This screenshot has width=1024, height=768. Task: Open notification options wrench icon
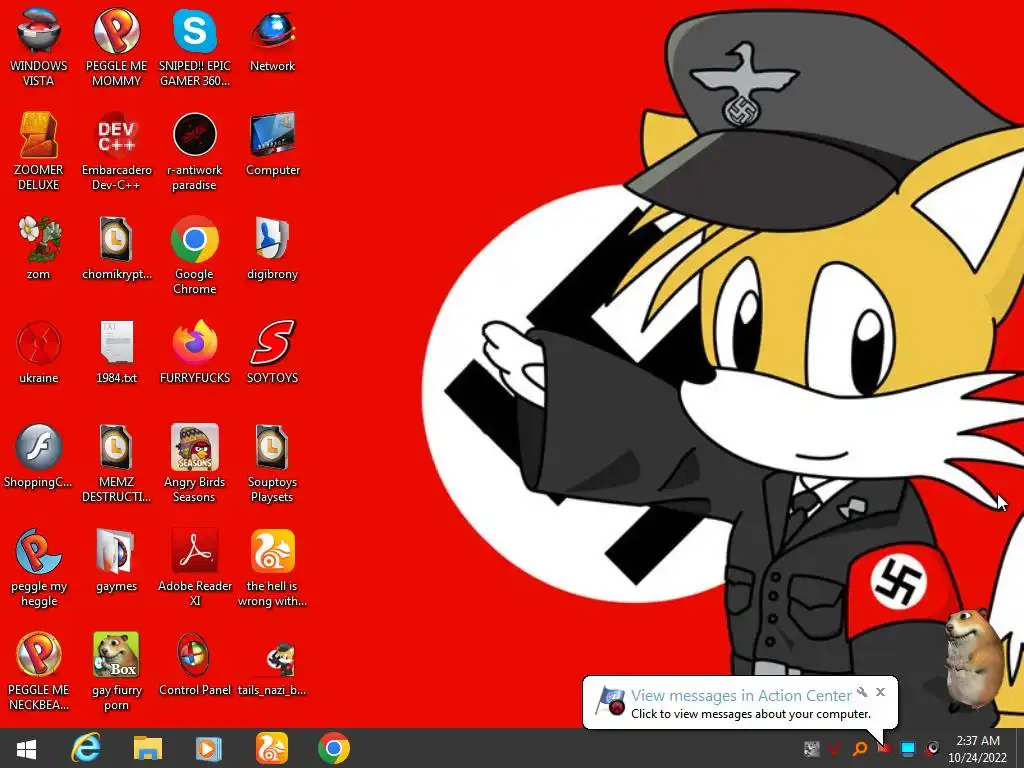(862, 692)
